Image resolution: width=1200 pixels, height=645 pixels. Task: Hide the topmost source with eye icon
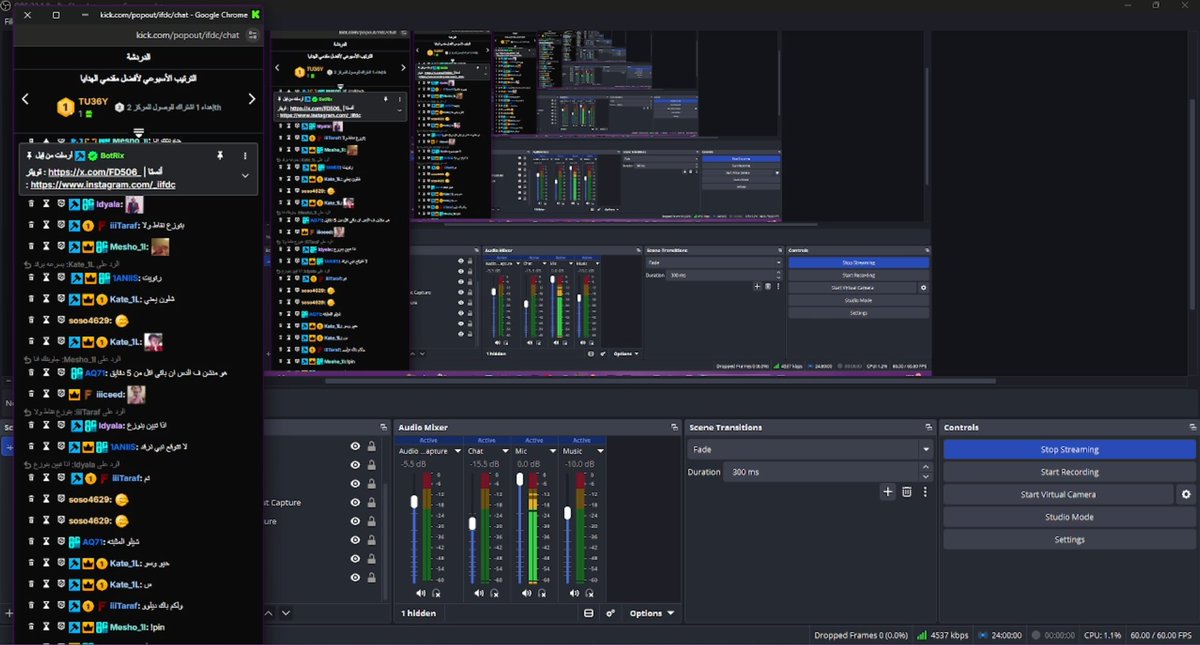[355, 447]
